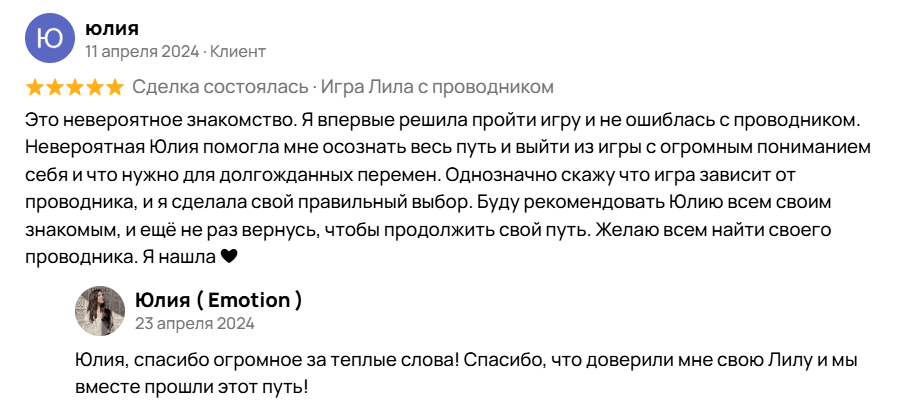Click the Сделка состоялась status text
Image resolution: width=906 pixels, height=416 pixels.
220,87
